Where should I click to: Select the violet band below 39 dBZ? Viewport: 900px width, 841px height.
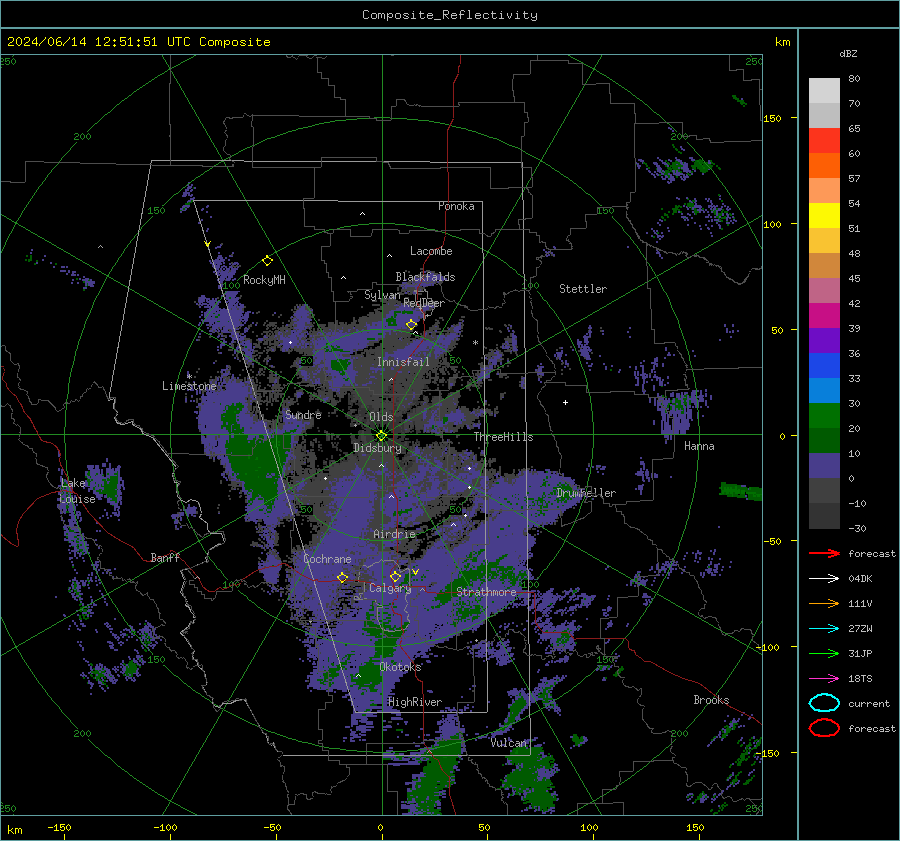tap(824, 341)
